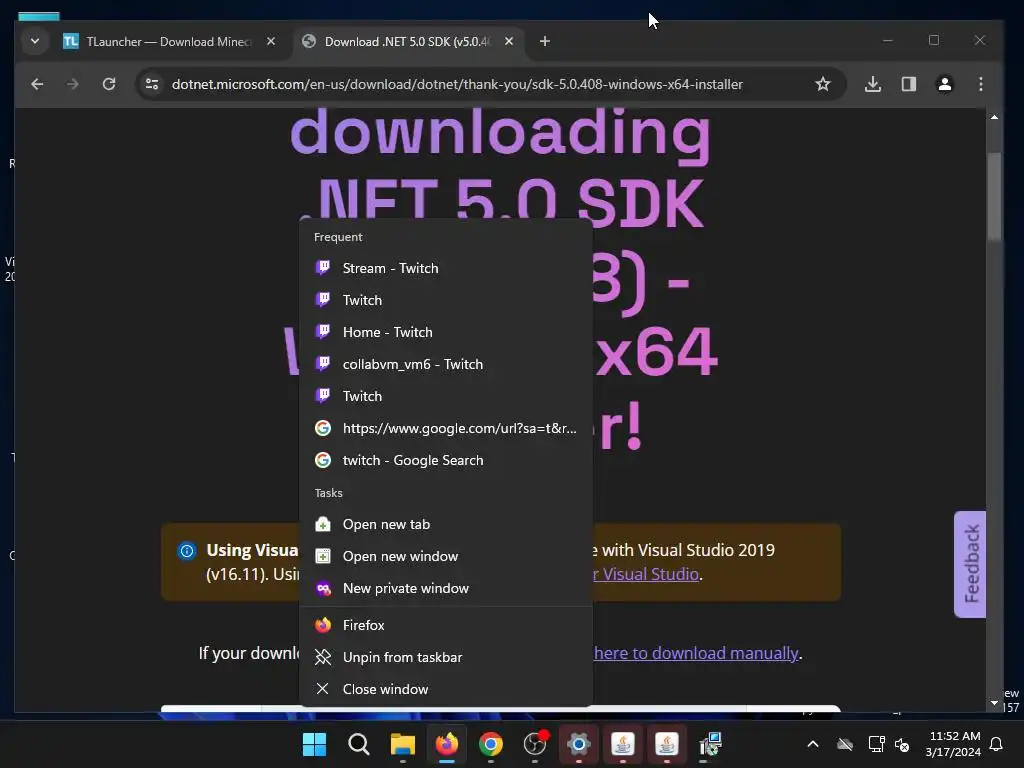
Task: Follow the Visual Studio link
Action: tap(647, 574)
